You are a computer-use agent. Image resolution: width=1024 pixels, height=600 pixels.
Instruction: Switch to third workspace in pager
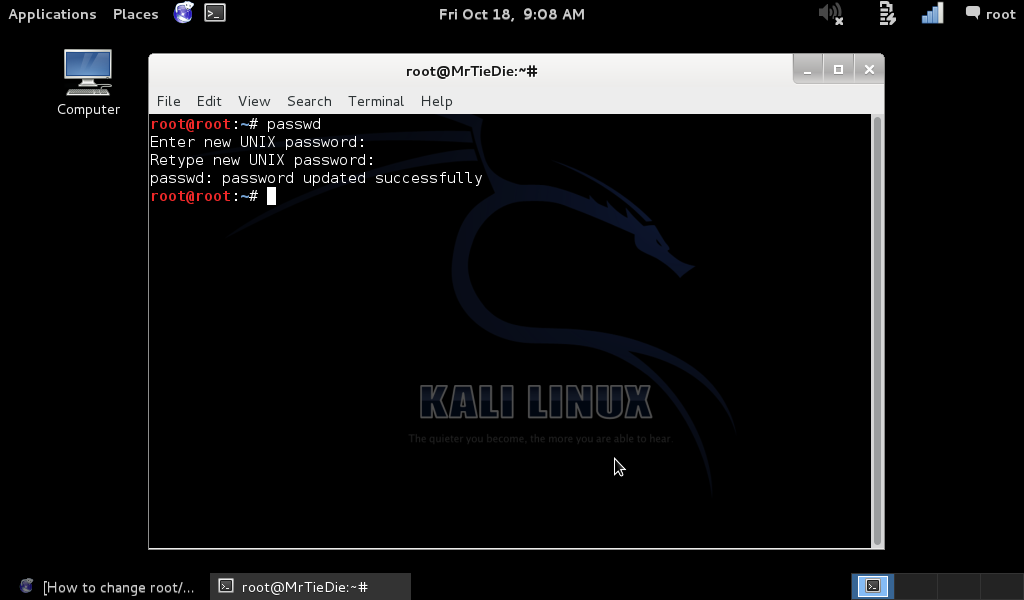coord(958,586)
